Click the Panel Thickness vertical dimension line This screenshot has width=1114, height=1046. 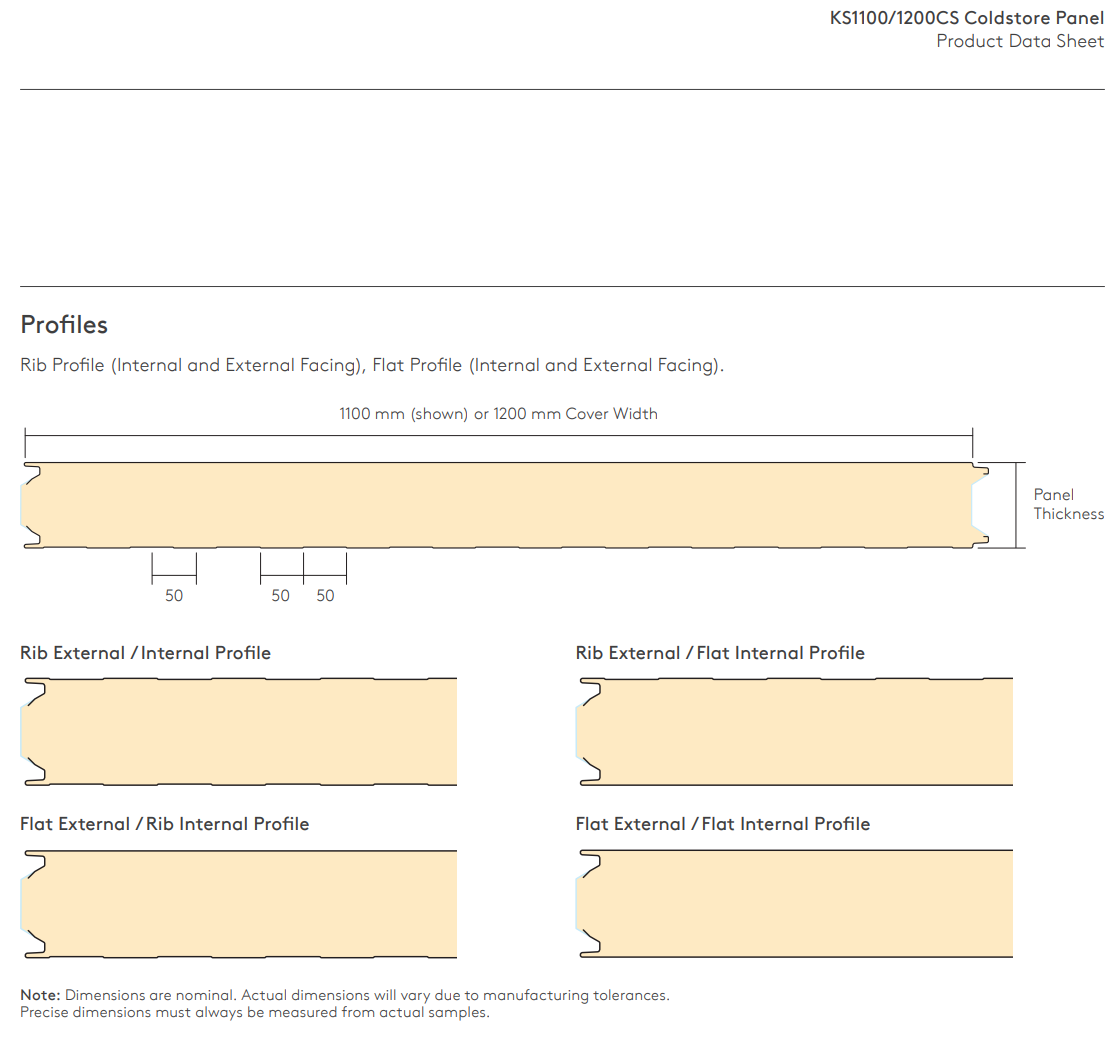(x=1017, y=505)
